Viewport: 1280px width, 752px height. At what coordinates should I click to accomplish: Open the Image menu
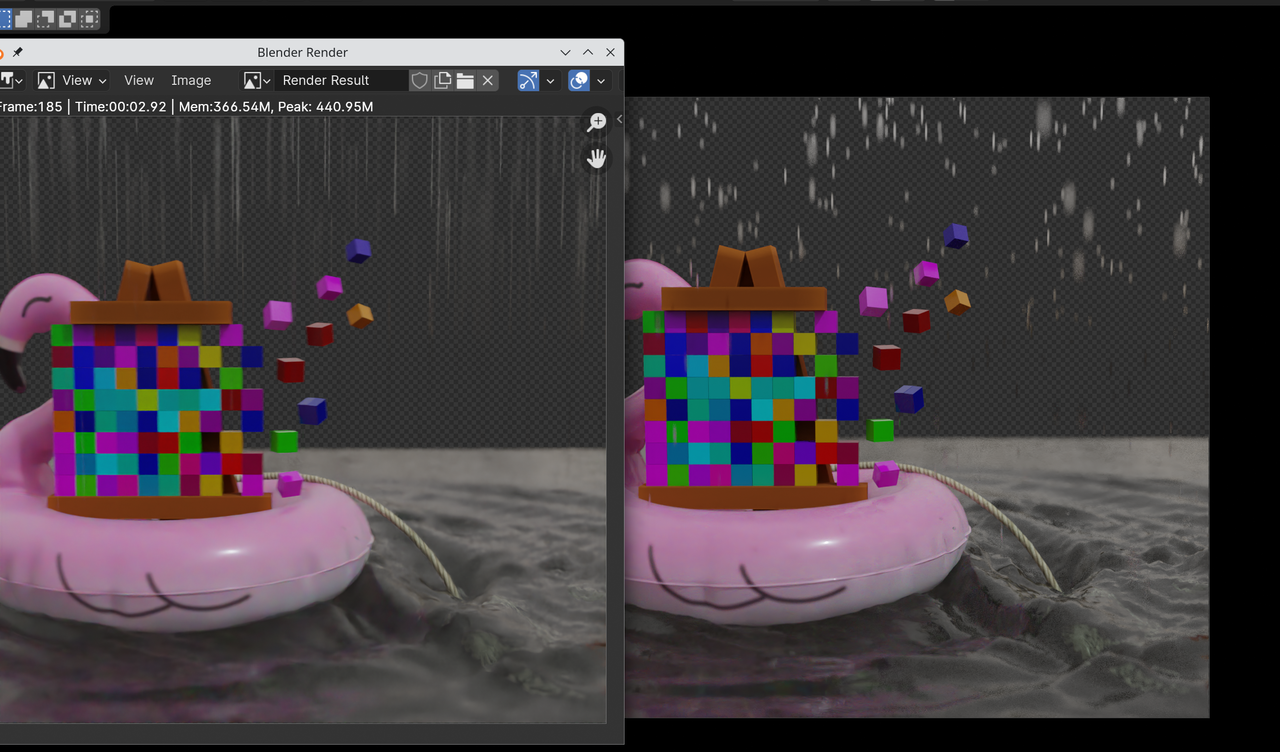point(191,80)
